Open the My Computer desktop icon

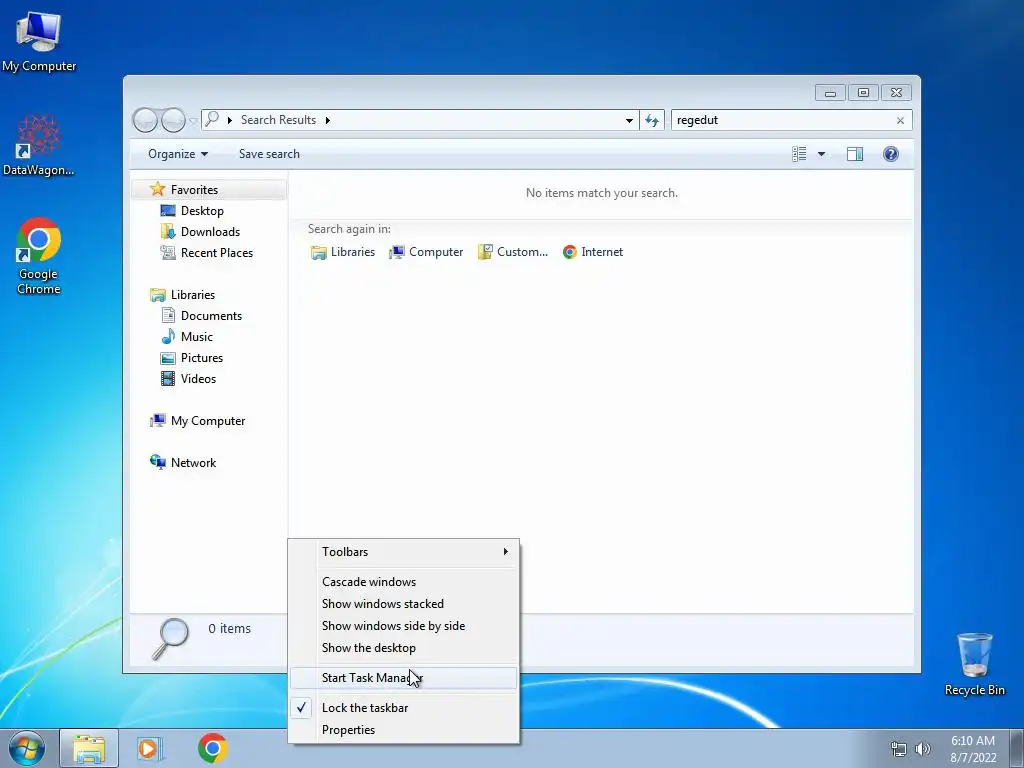[39, 41]
